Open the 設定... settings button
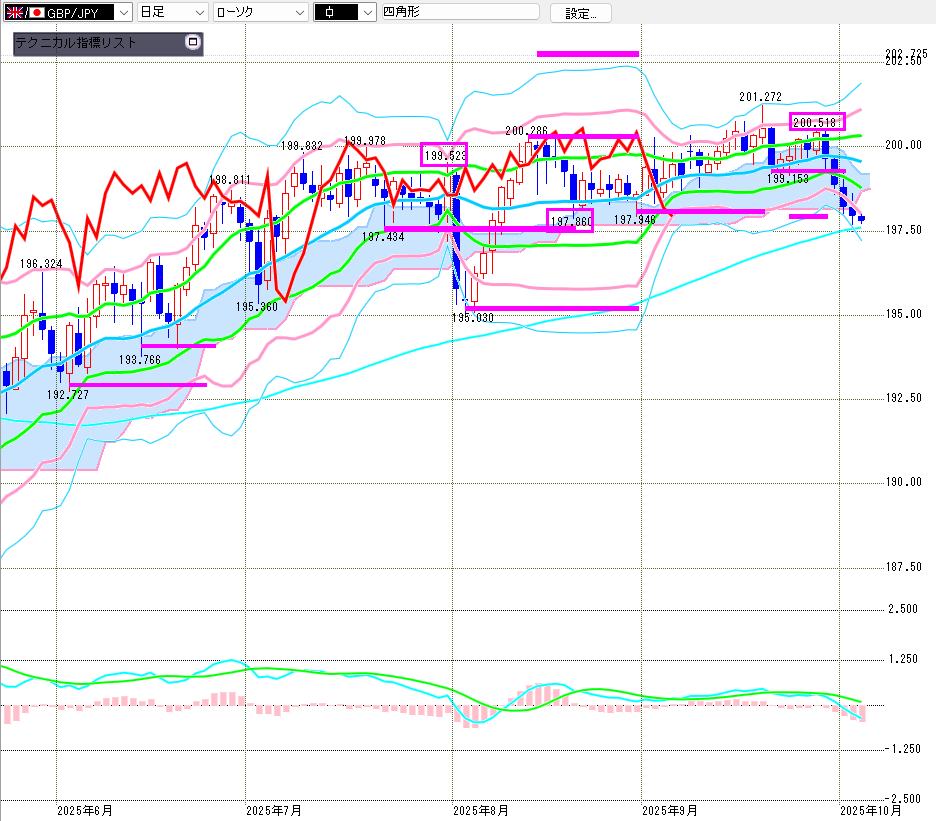Viewport: 936px width, 821px height. tap(581, 13)
